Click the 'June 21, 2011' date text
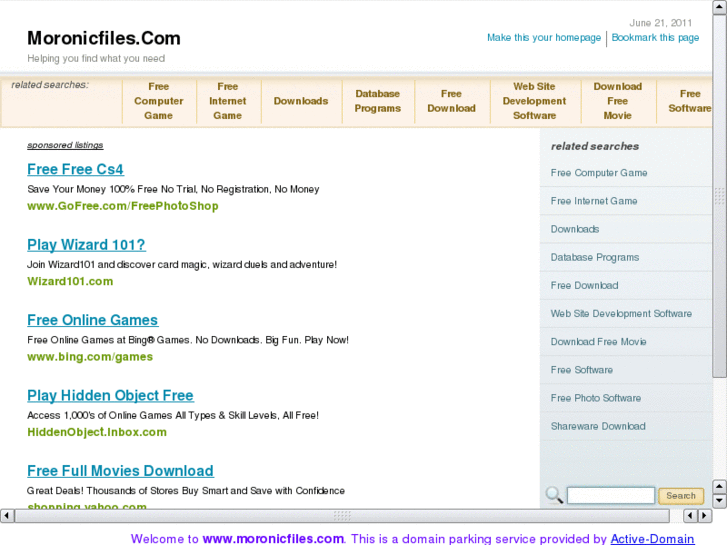The image size is (727, 545). pos(660,23)
